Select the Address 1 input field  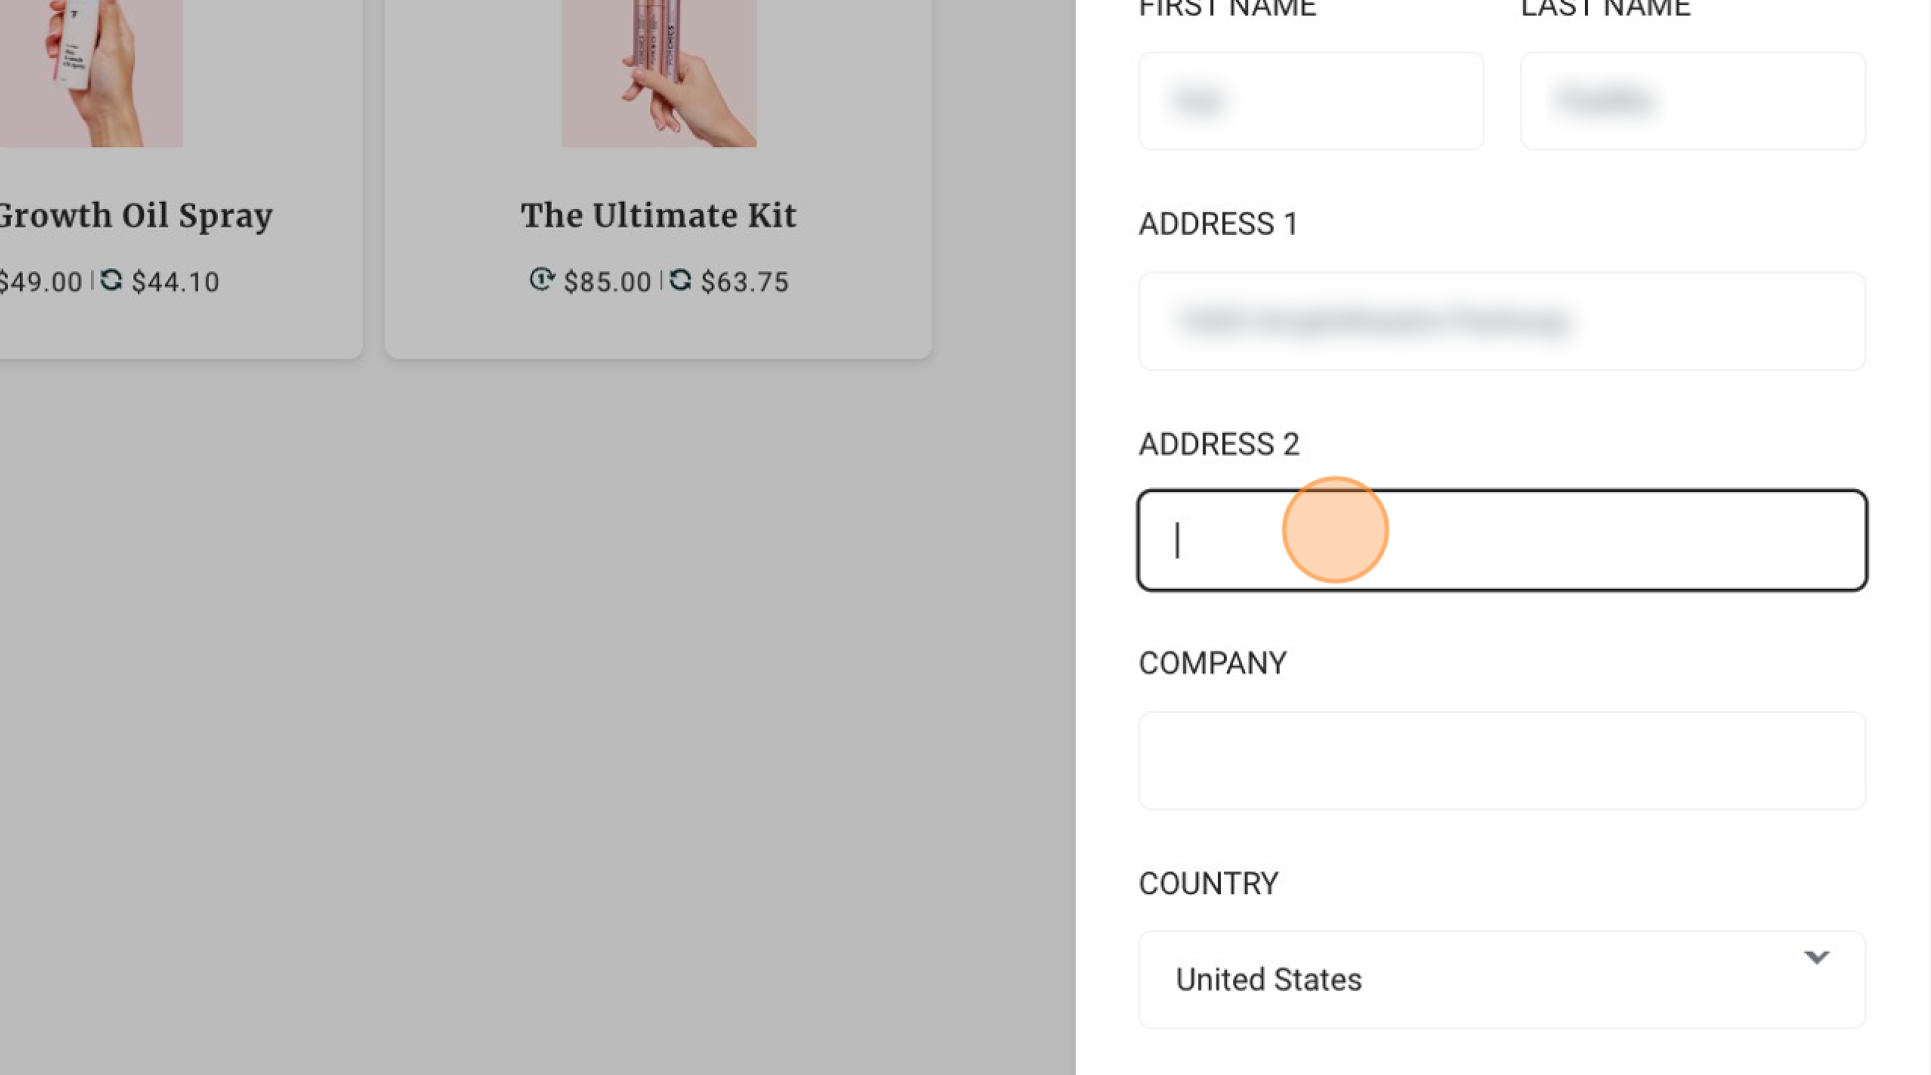pos(1502,321)
